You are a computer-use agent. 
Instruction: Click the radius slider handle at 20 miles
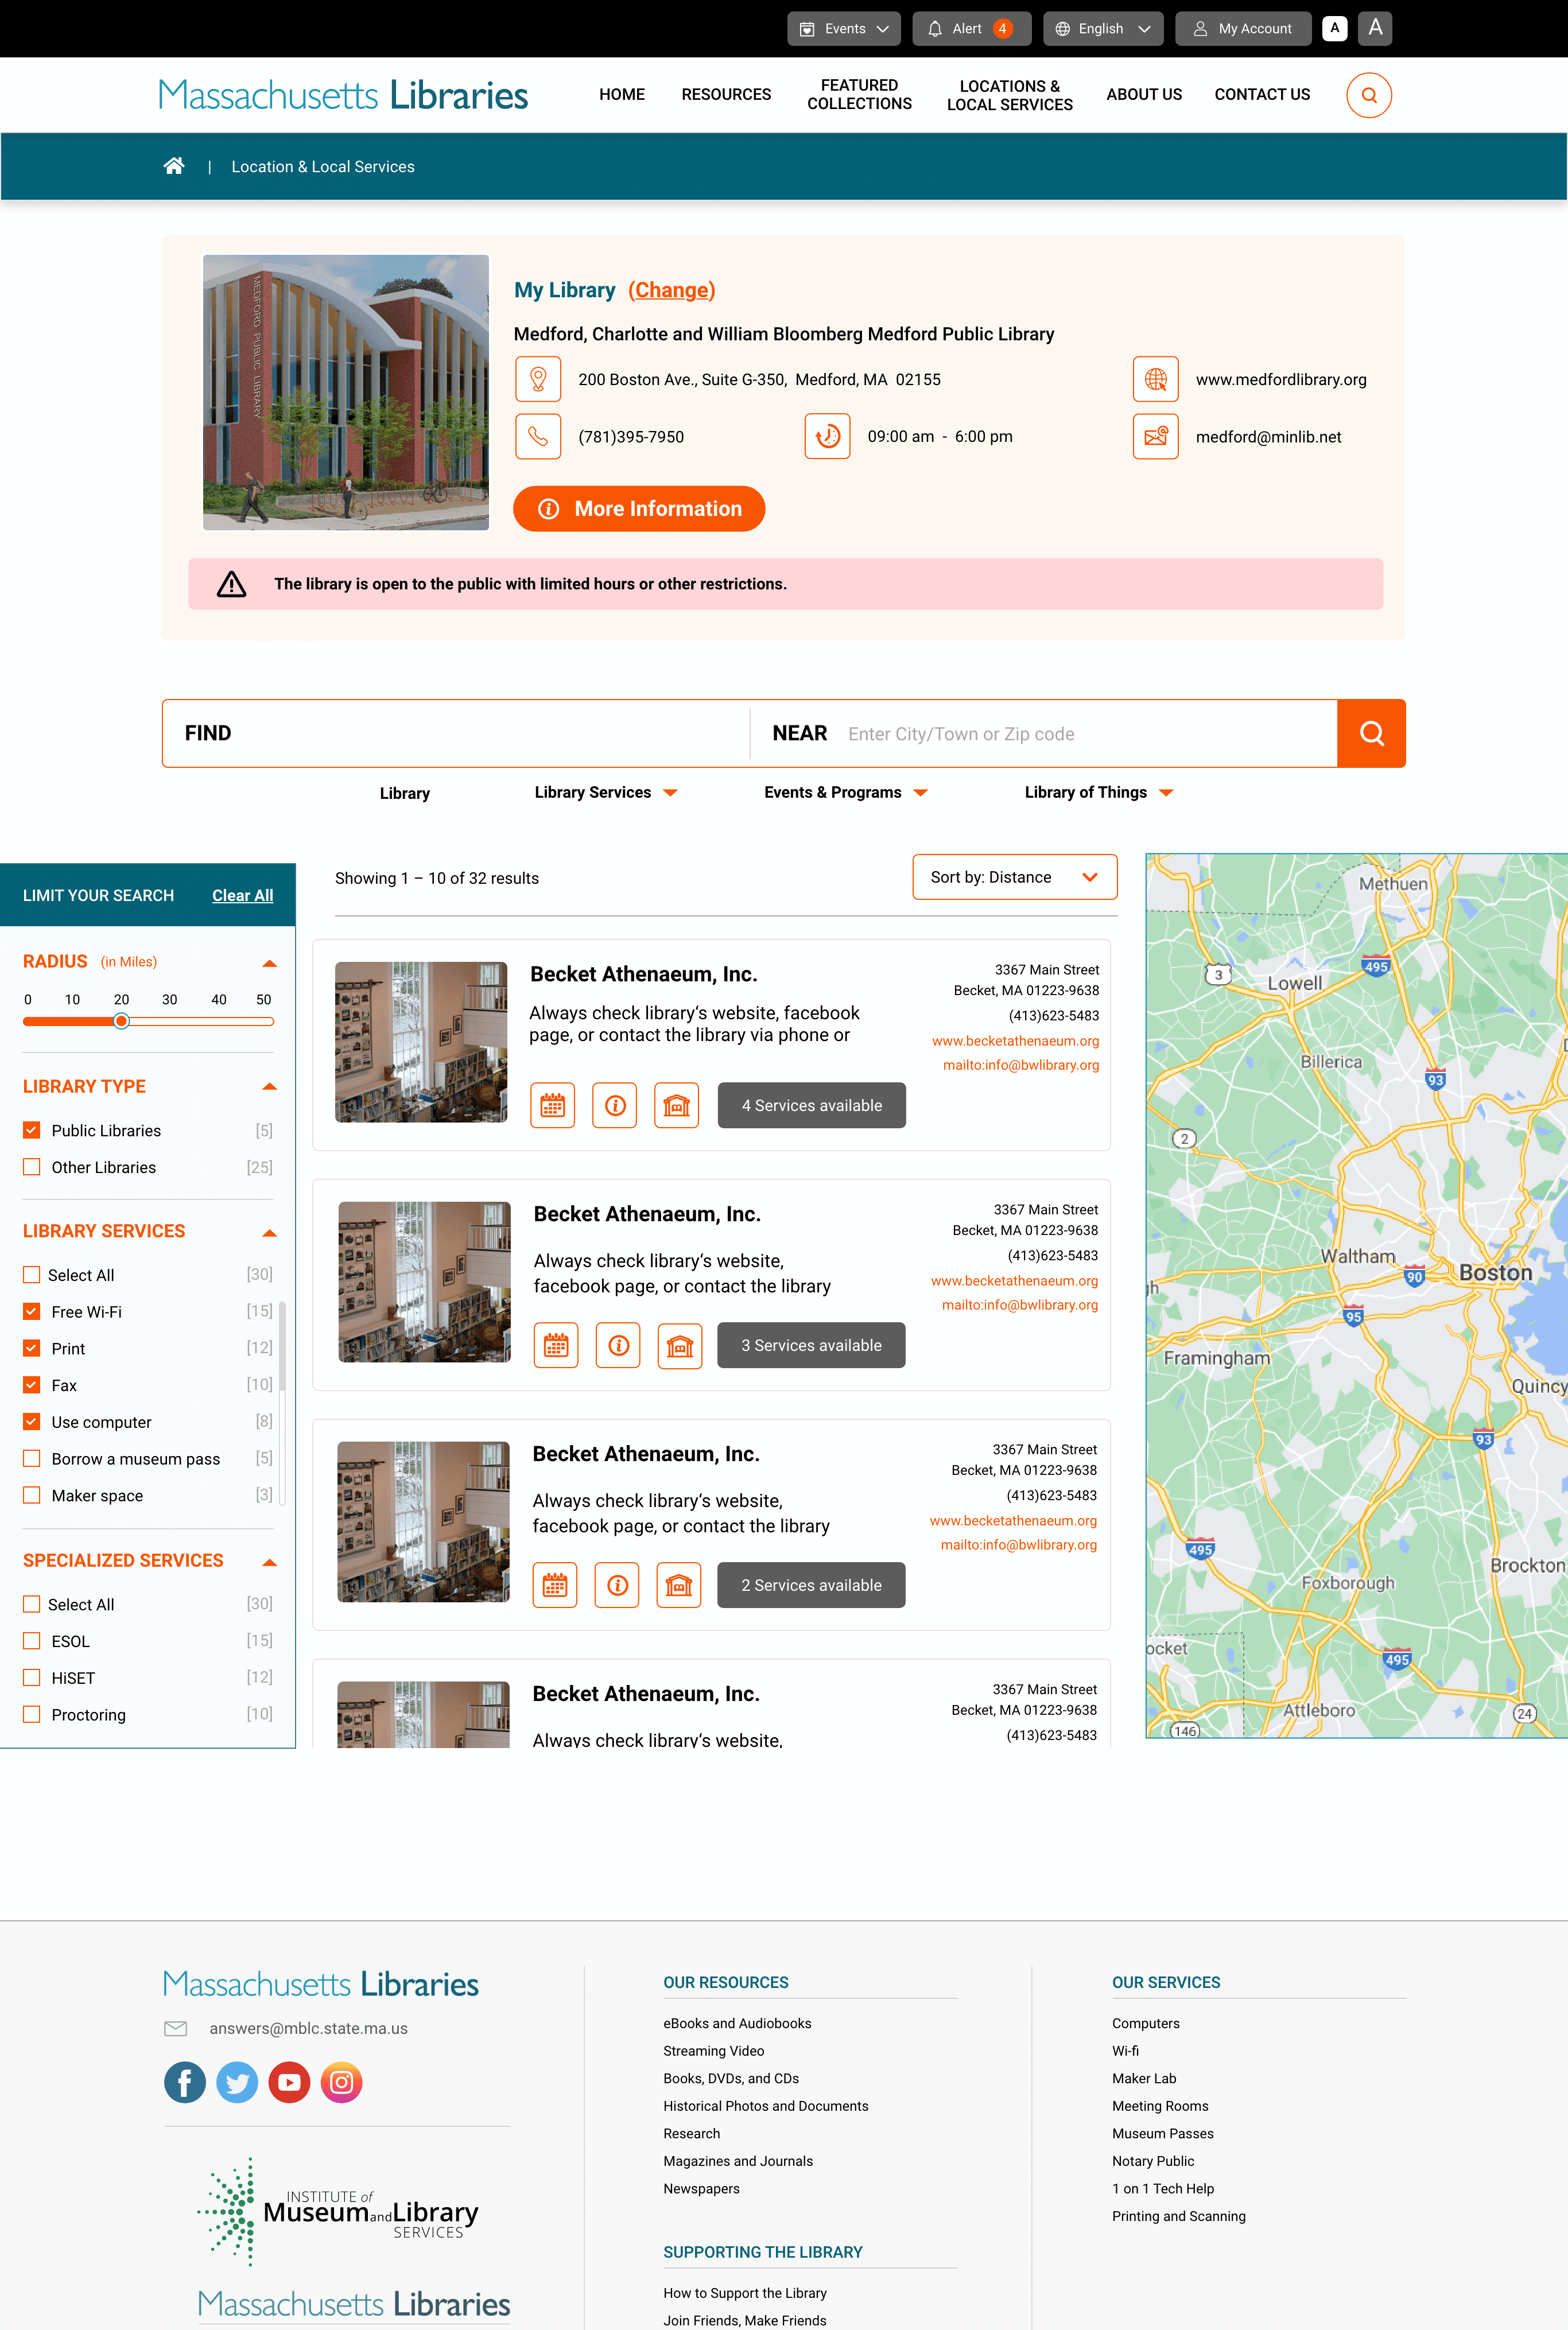(121, 1021)
